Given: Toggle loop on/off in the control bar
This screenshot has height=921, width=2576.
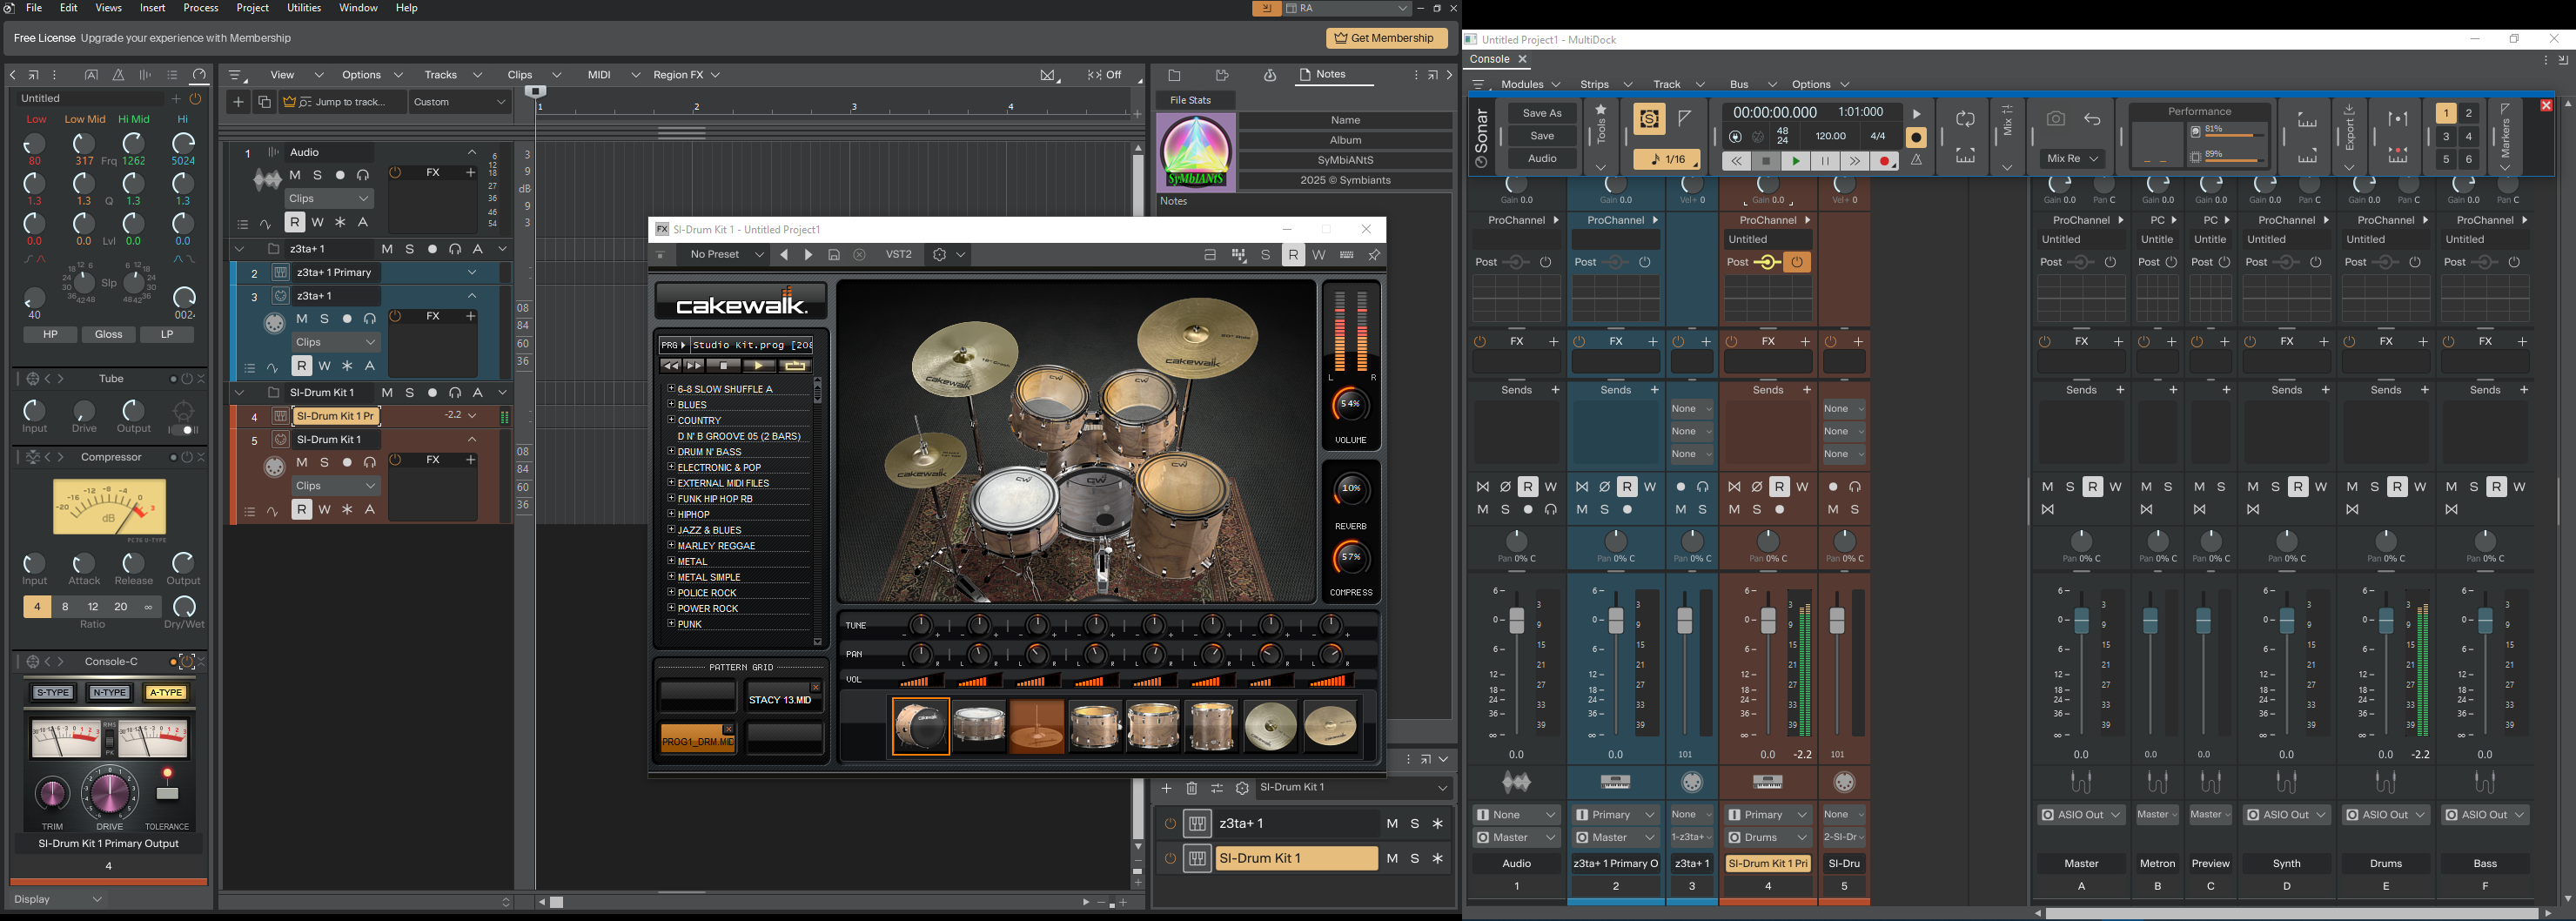Looking at the screenshot, I should click(x=1965, y=120).
